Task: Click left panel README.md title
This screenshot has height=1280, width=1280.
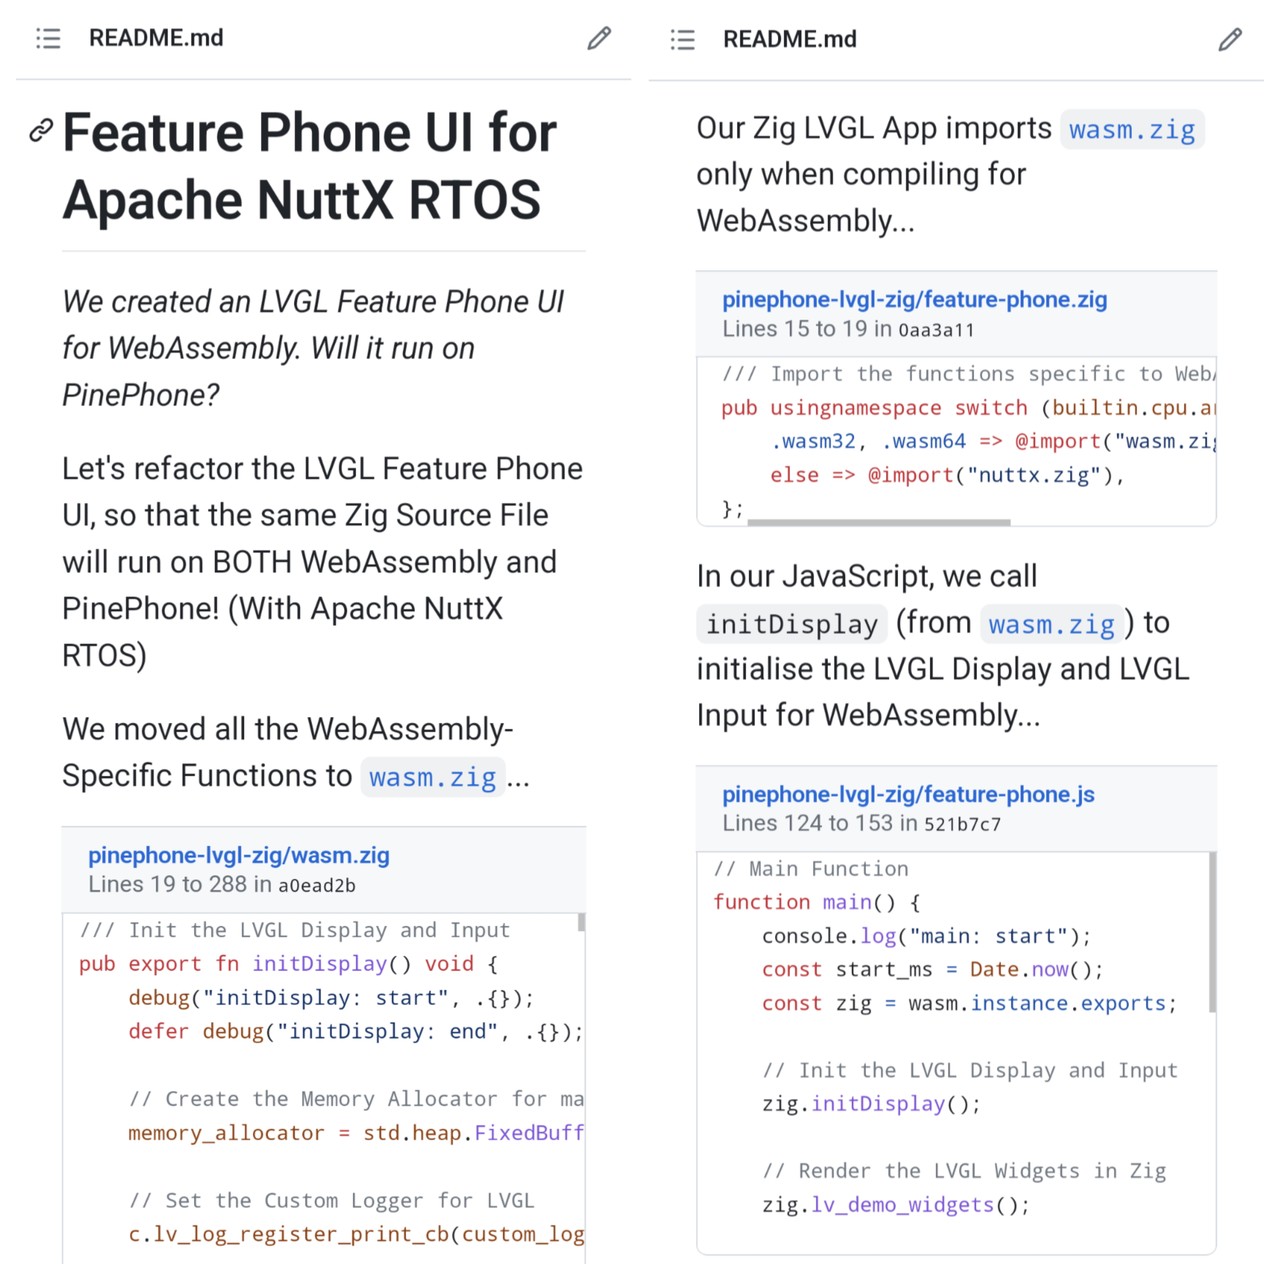Action: (x=156, y=38)
